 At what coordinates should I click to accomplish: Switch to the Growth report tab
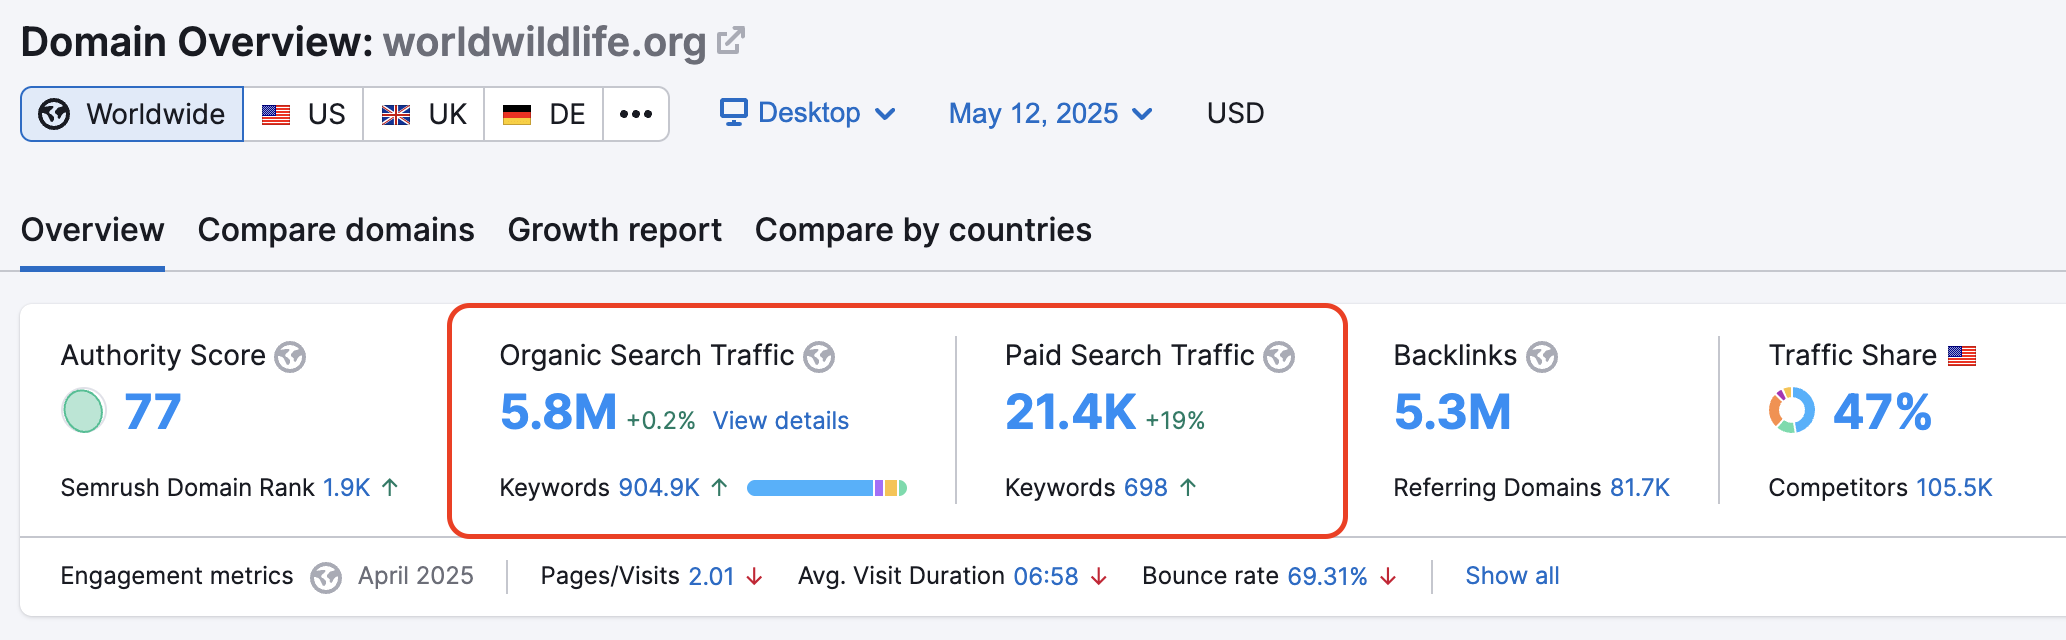(614, 230)
